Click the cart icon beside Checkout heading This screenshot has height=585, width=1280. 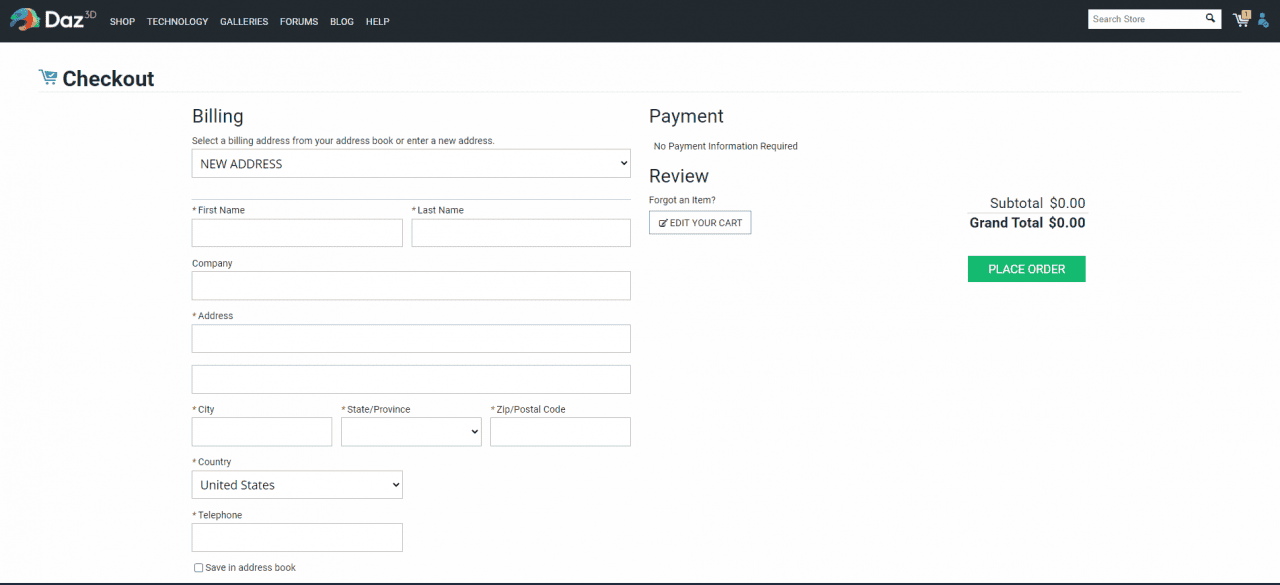click(48, 78)
